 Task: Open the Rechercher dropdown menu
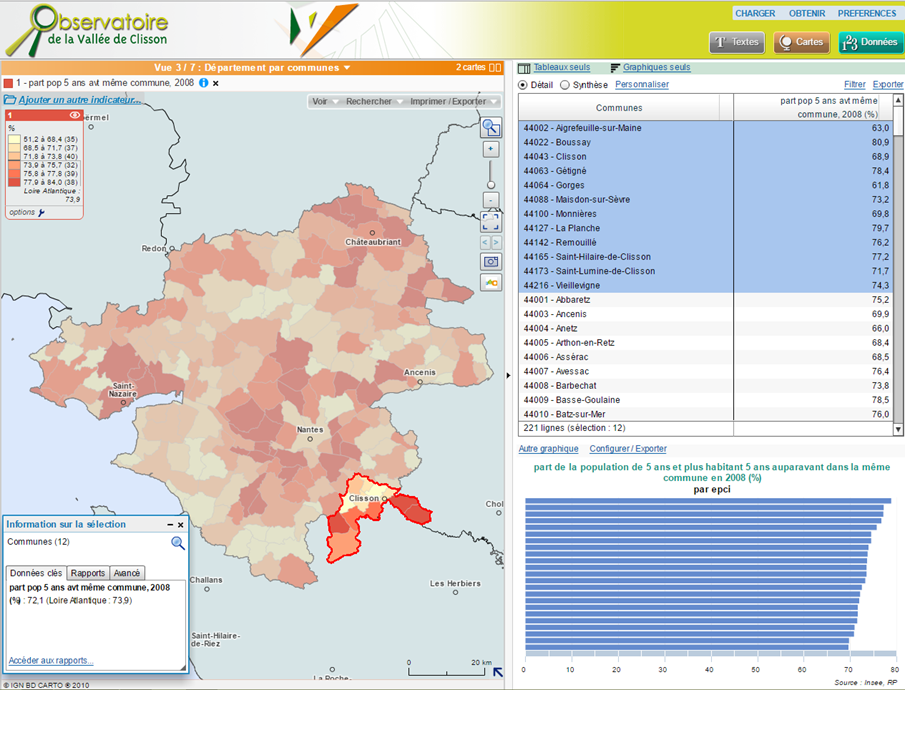374,102
